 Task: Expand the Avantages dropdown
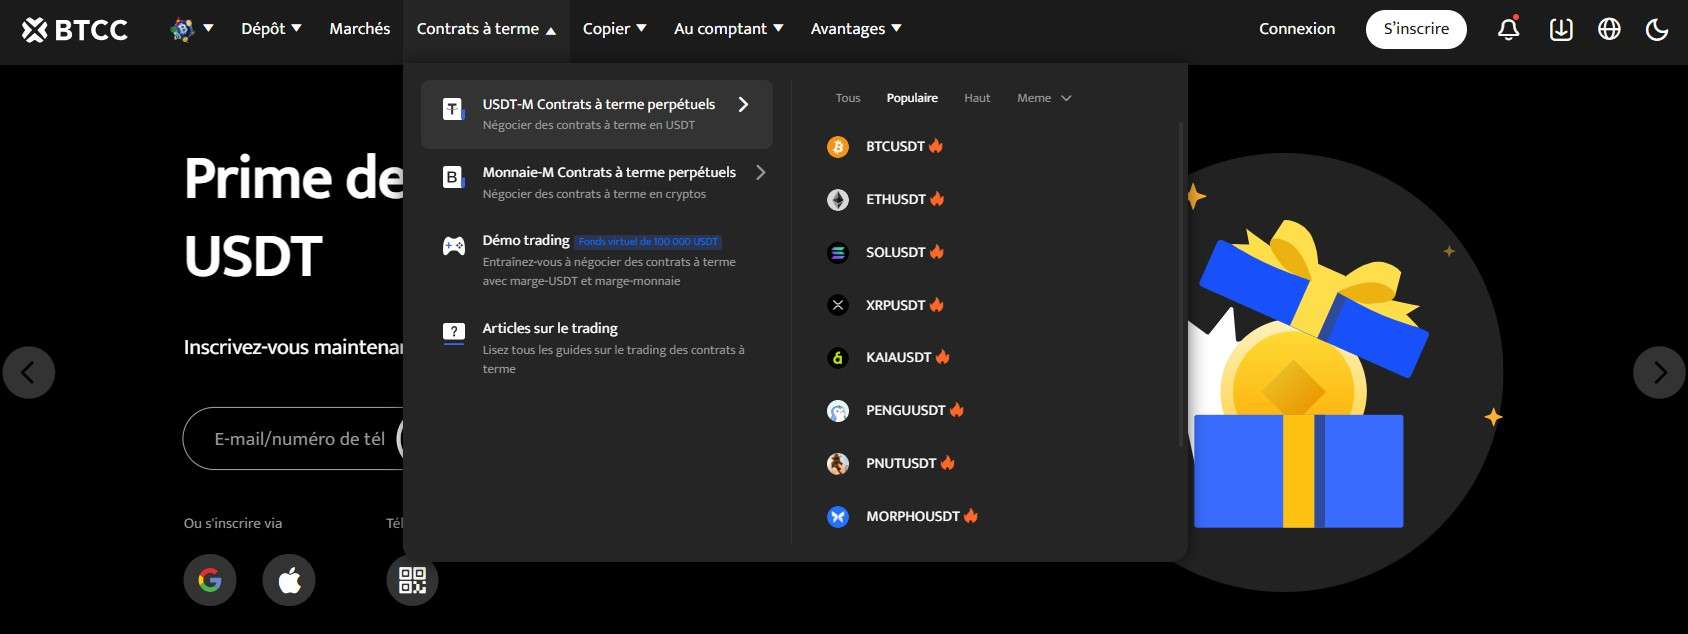tap(855, 28)
